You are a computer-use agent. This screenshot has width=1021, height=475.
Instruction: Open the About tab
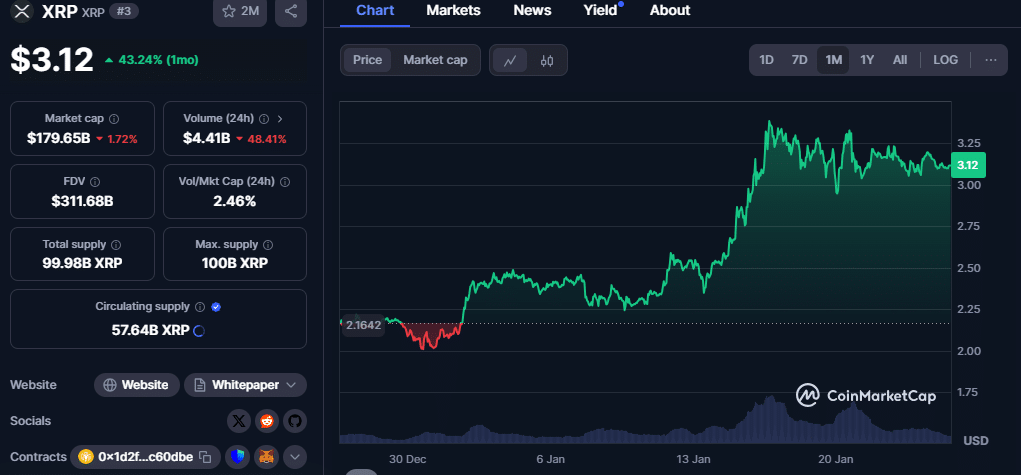point(670,10)
